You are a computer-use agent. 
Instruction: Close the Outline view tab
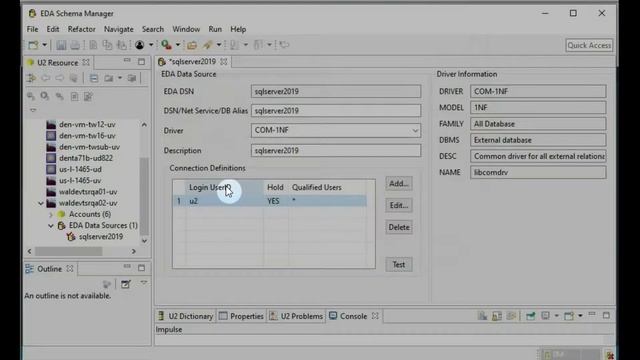70,269
